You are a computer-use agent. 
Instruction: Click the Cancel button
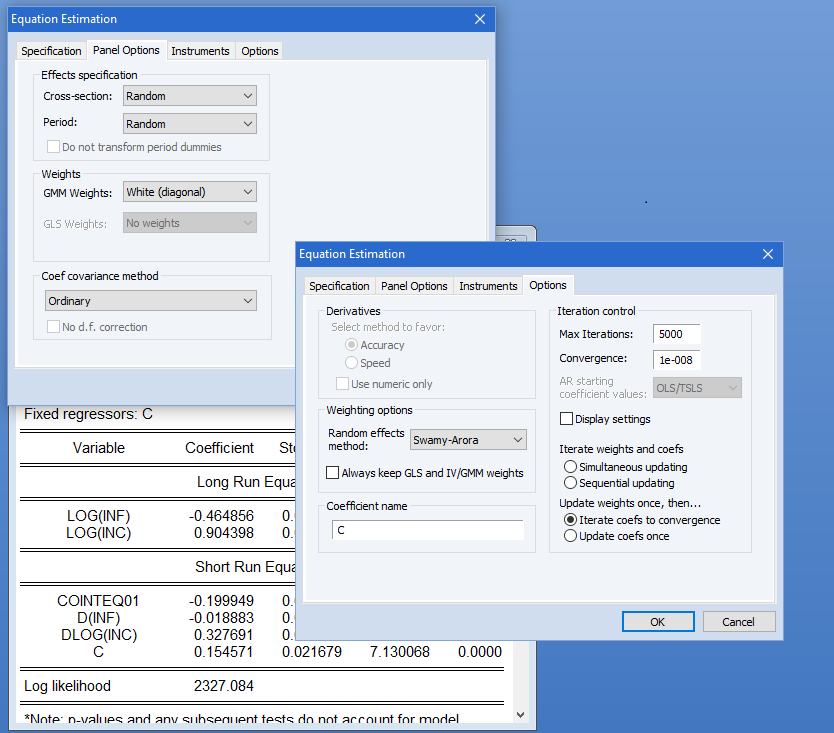click(738, 621)
